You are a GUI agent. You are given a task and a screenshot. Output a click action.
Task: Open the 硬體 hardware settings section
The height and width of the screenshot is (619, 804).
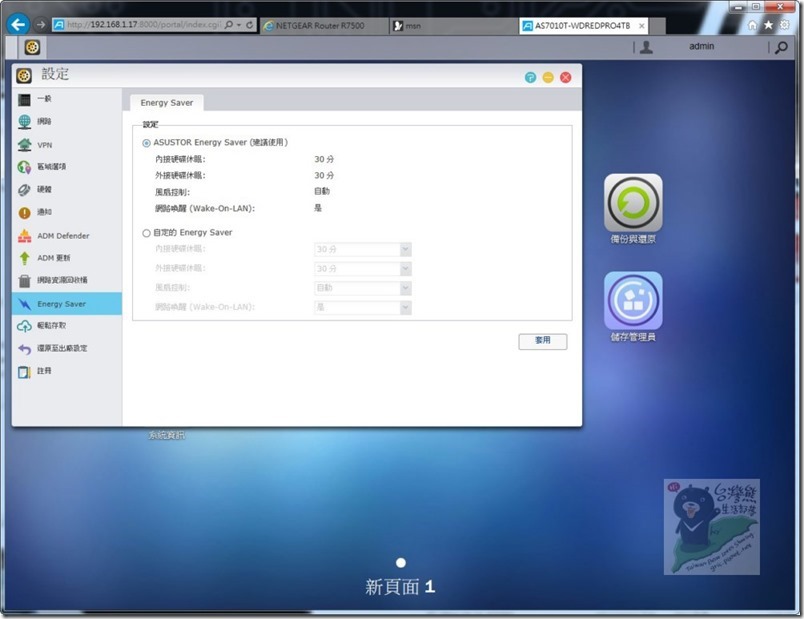[67, 189]
